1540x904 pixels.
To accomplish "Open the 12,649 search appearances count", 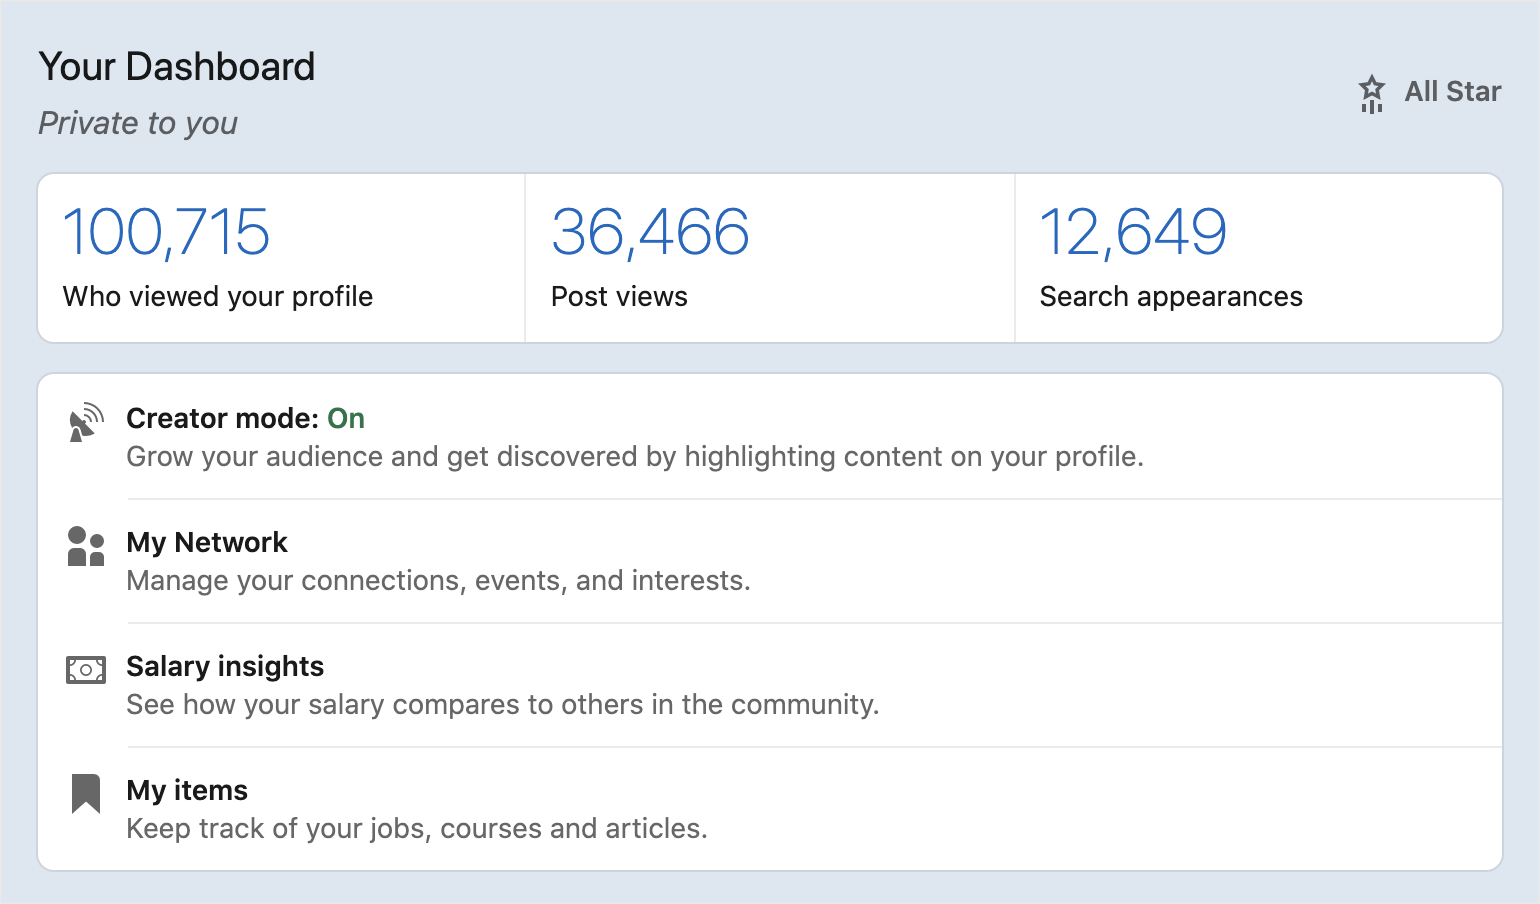I will pyautogui.click(x=1133, y=232).
